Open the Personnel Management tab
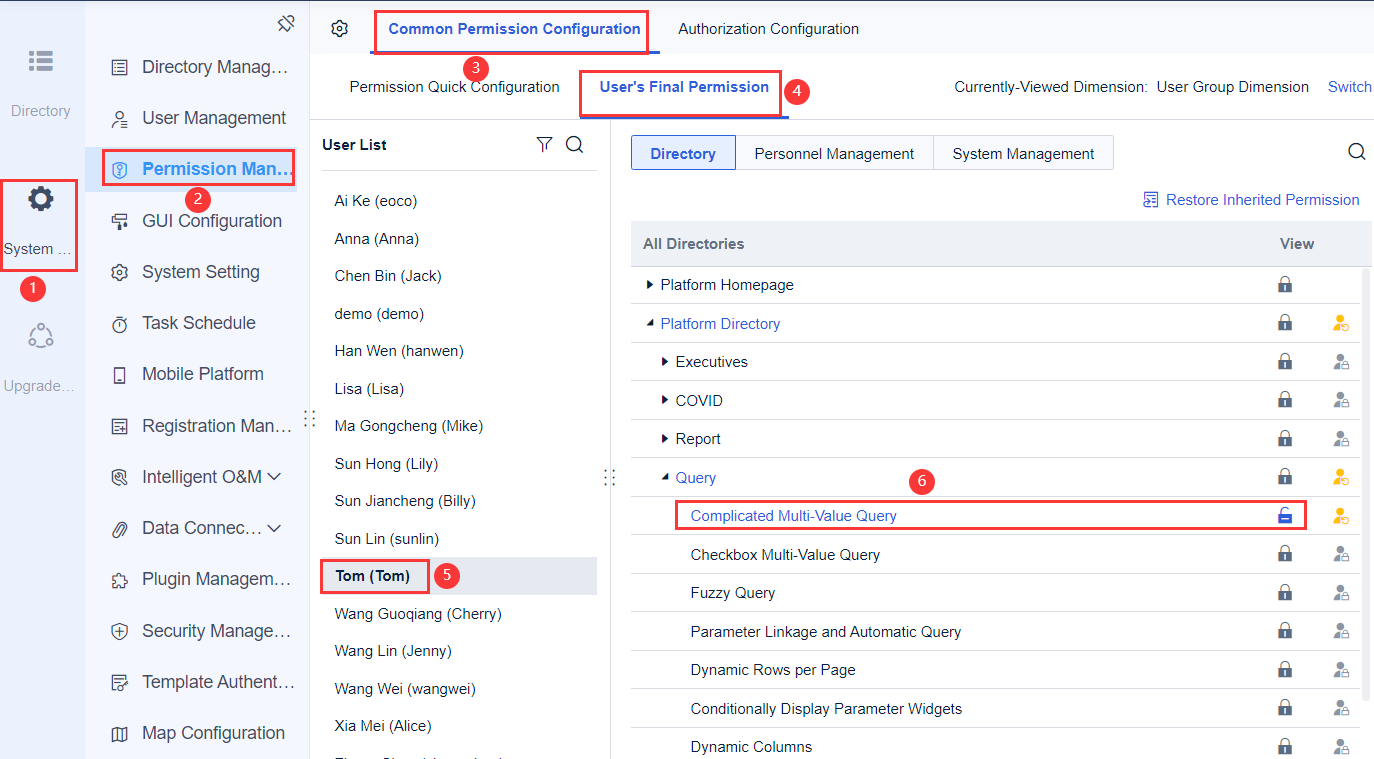1374x759 pixels. point(835,153)
